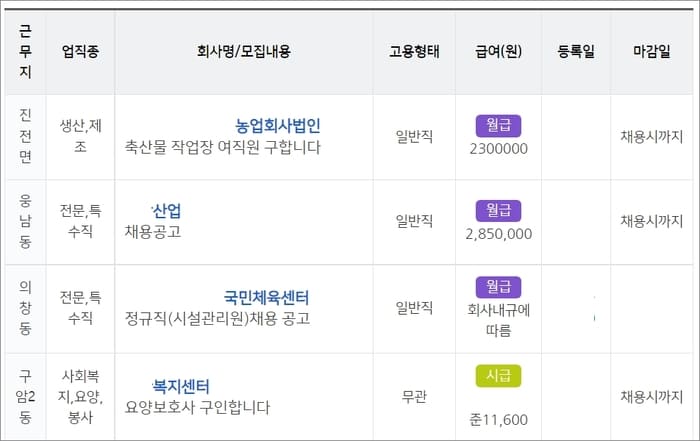
Task: Click the 월급 badge above 2,850,000
Action: pyautogui.click(x=498, y=210)
